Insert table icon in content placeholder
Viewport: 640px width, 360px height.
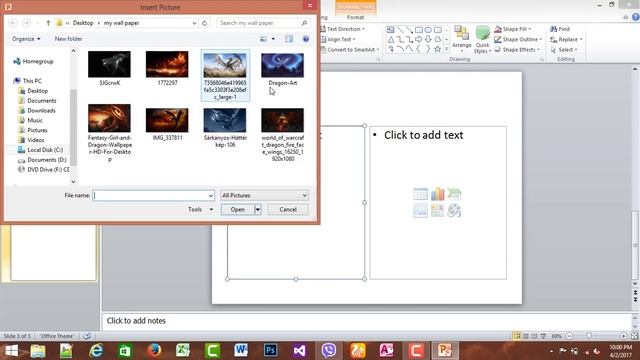[x=420, y=194]
